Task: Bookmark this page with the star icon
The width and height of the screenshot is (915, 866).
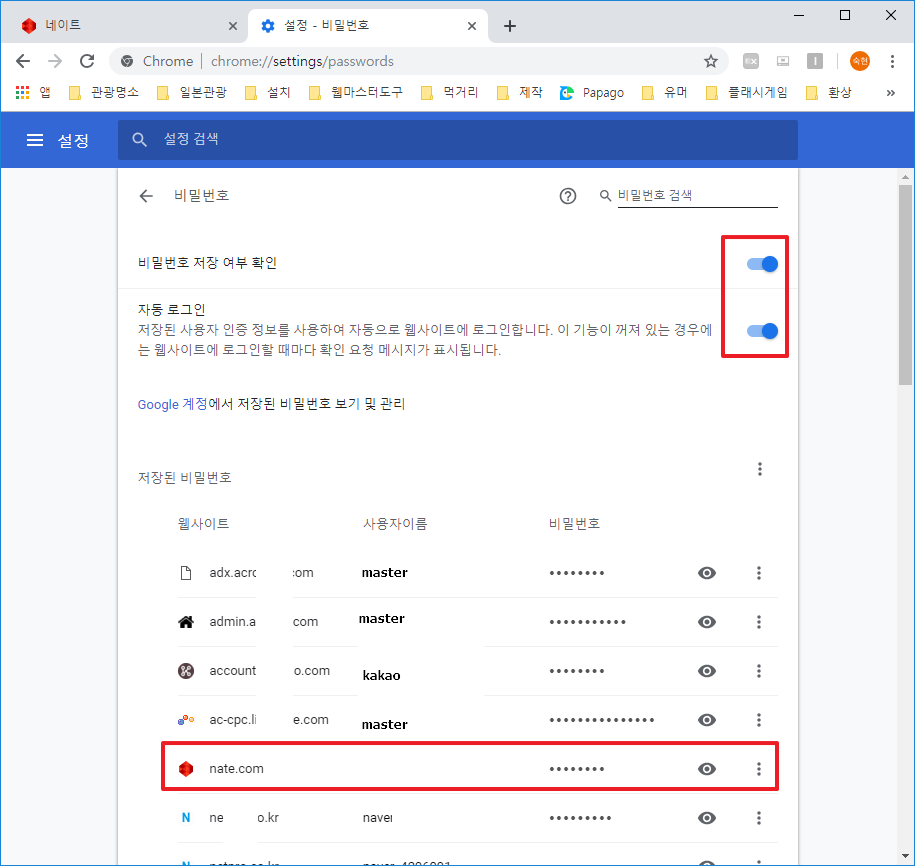Action: pos(710,61)
